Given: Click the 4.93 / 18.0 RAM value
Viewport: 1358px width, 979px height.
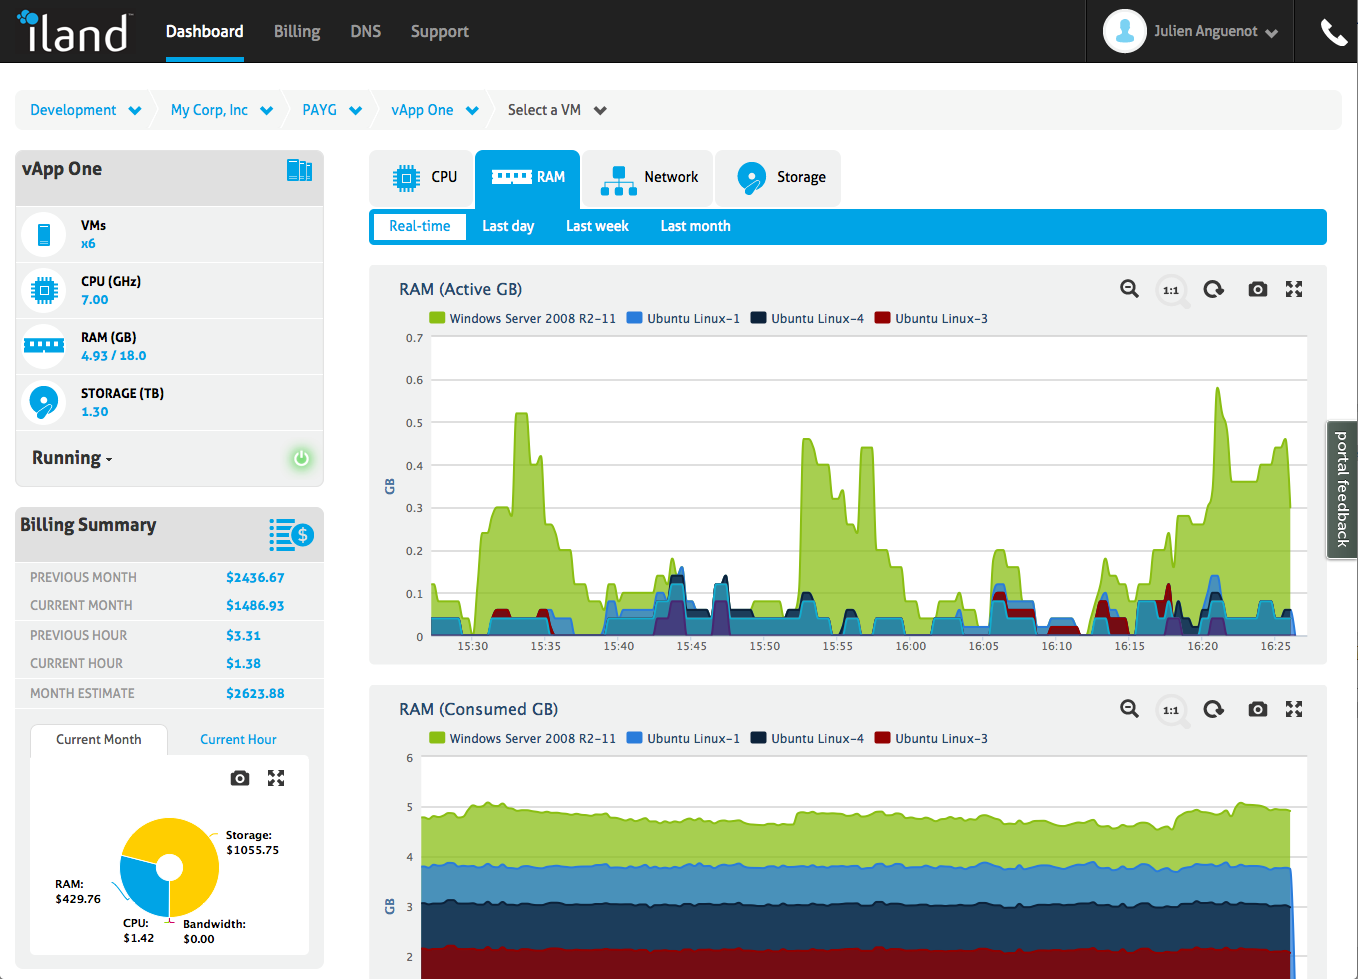Looking at the screenshot, I should pyautogui.click(x=114, y=356).
